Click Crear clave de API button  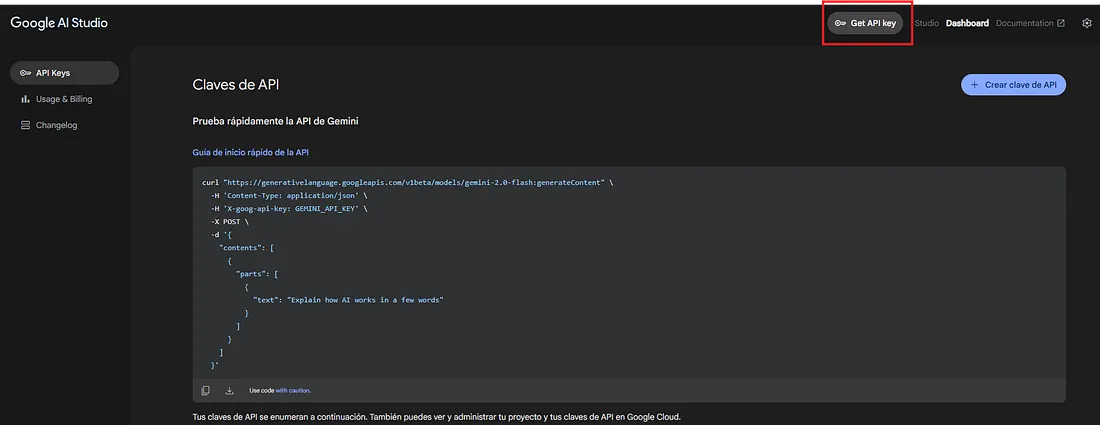click(x=1013, y=85)
